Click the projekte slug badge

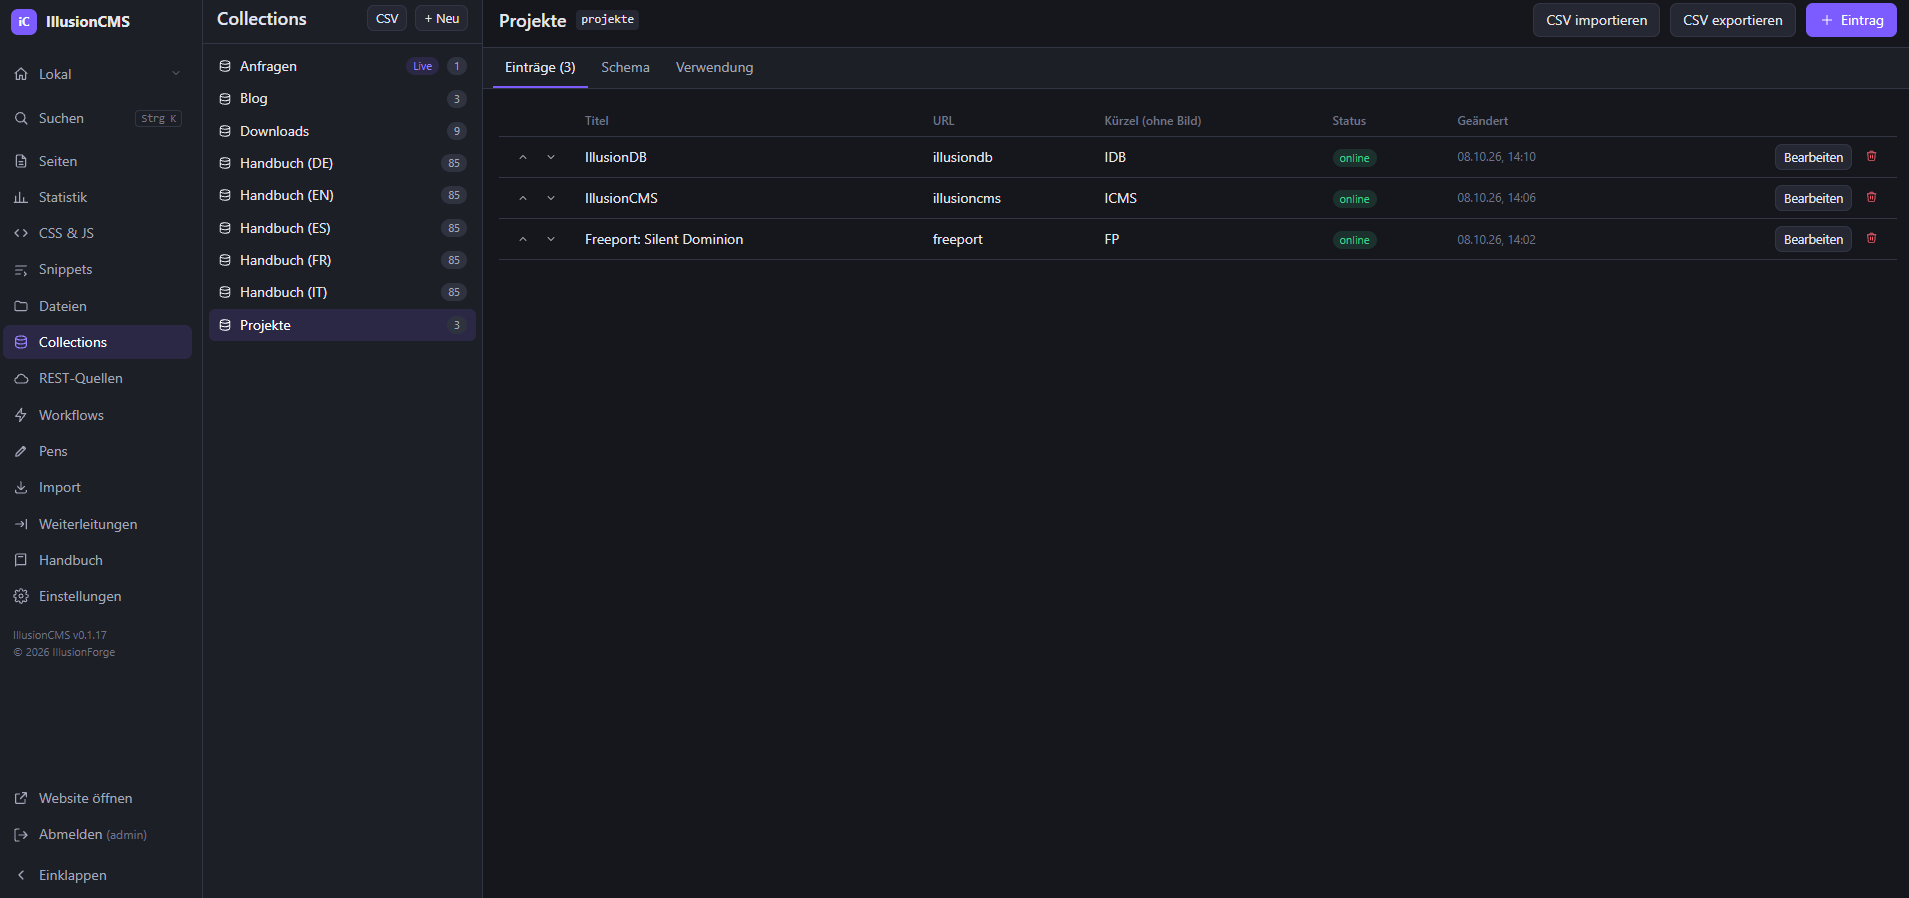(x=607, y=20)
